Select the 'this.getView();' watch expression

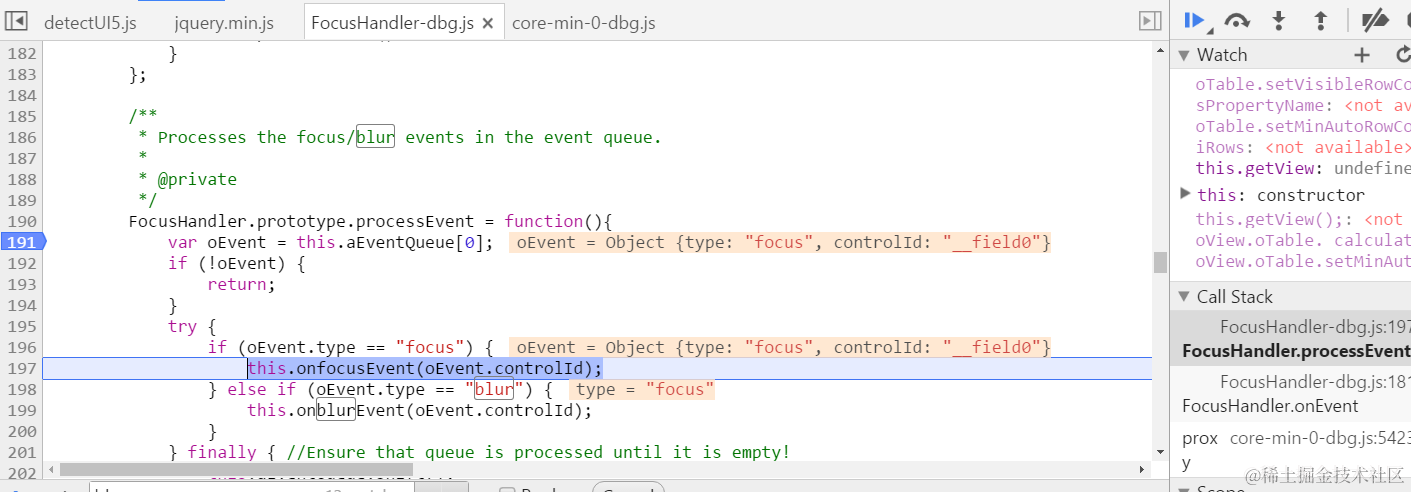pyautogui.click(x=1303, y=219)
